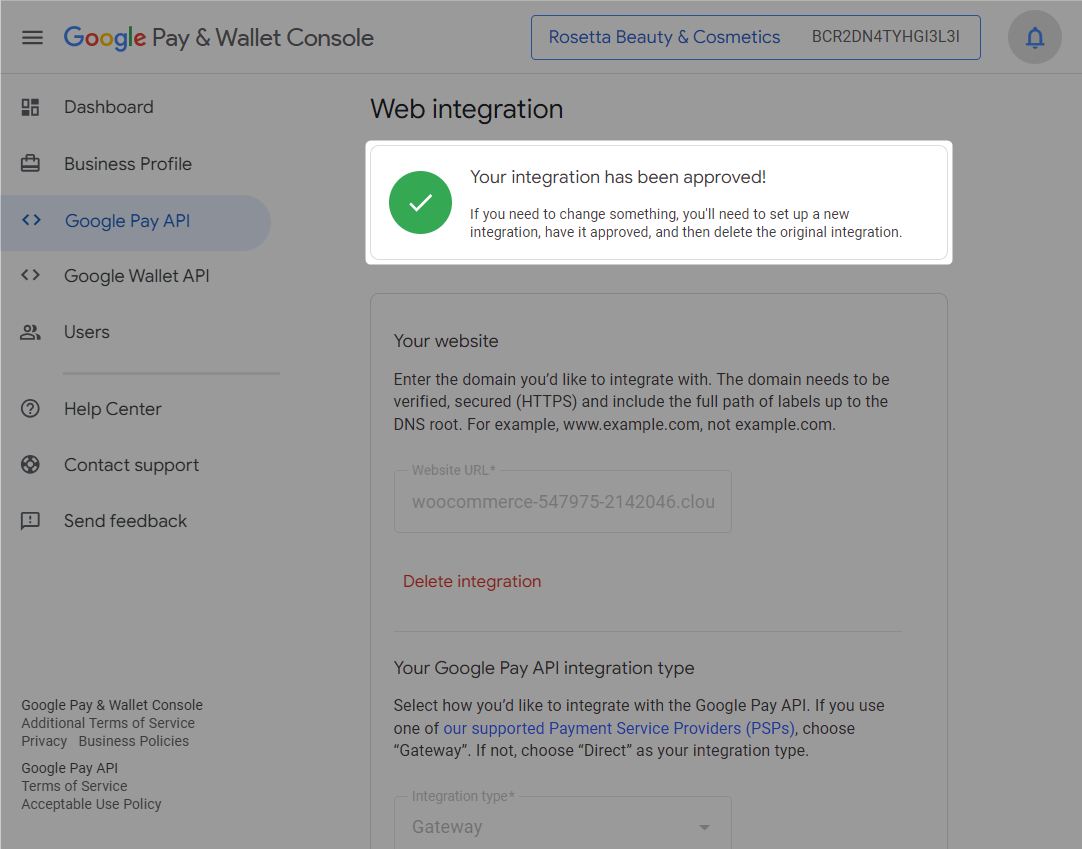1082x849 pixels.
Task: Open the Privacy policy link
Action: pyautogui.click(x=44, y=741)
